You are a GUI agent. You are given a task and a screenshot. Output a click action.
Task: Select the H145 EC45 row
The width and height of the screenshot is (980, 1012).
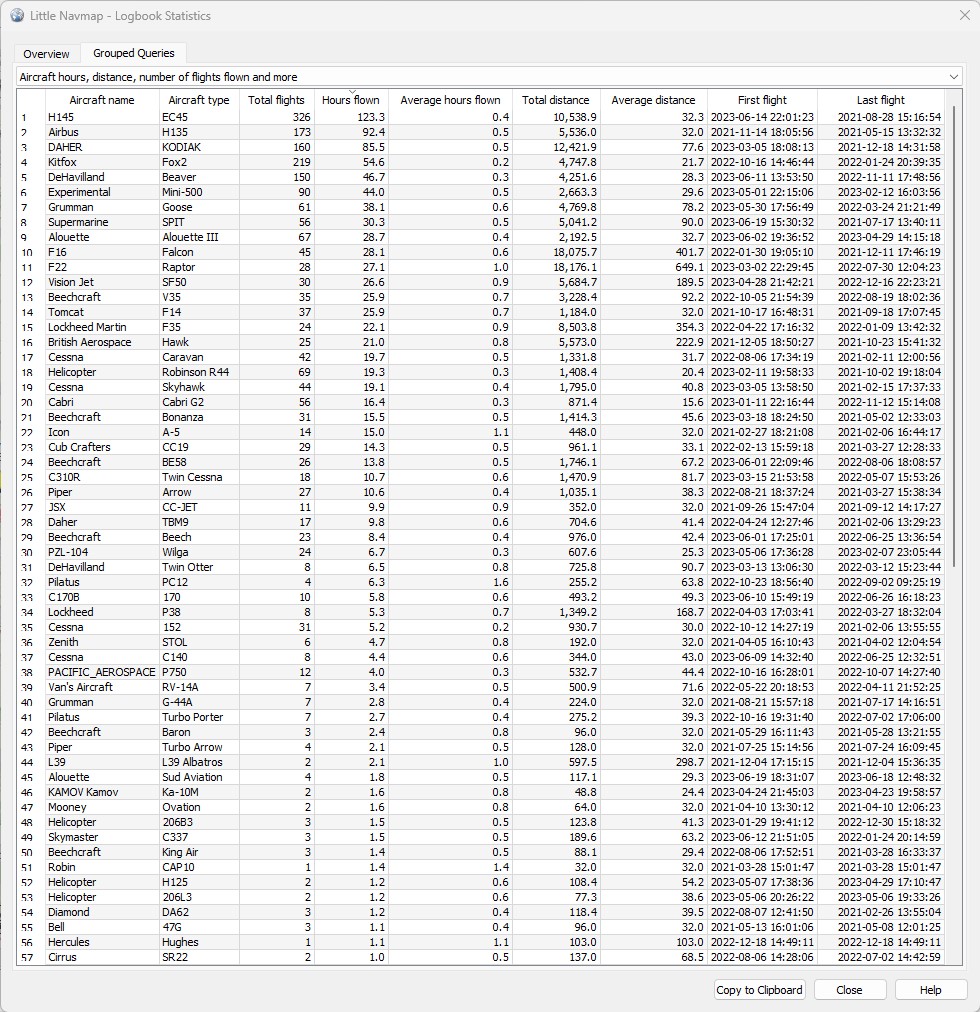coord(102,117)
